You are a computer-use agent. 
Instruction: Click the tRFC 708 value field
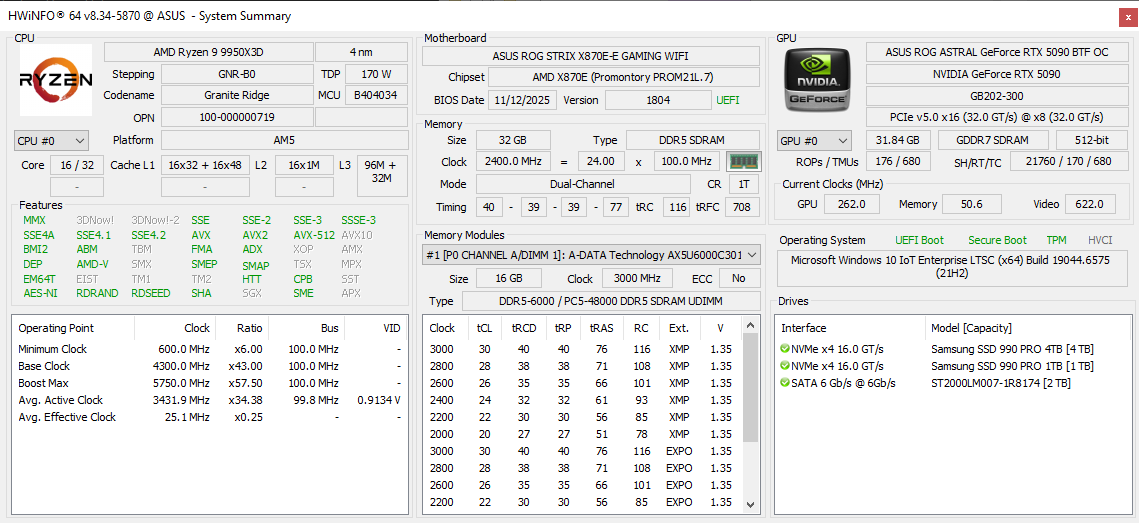pyautogui.click(x=742, y=207)
